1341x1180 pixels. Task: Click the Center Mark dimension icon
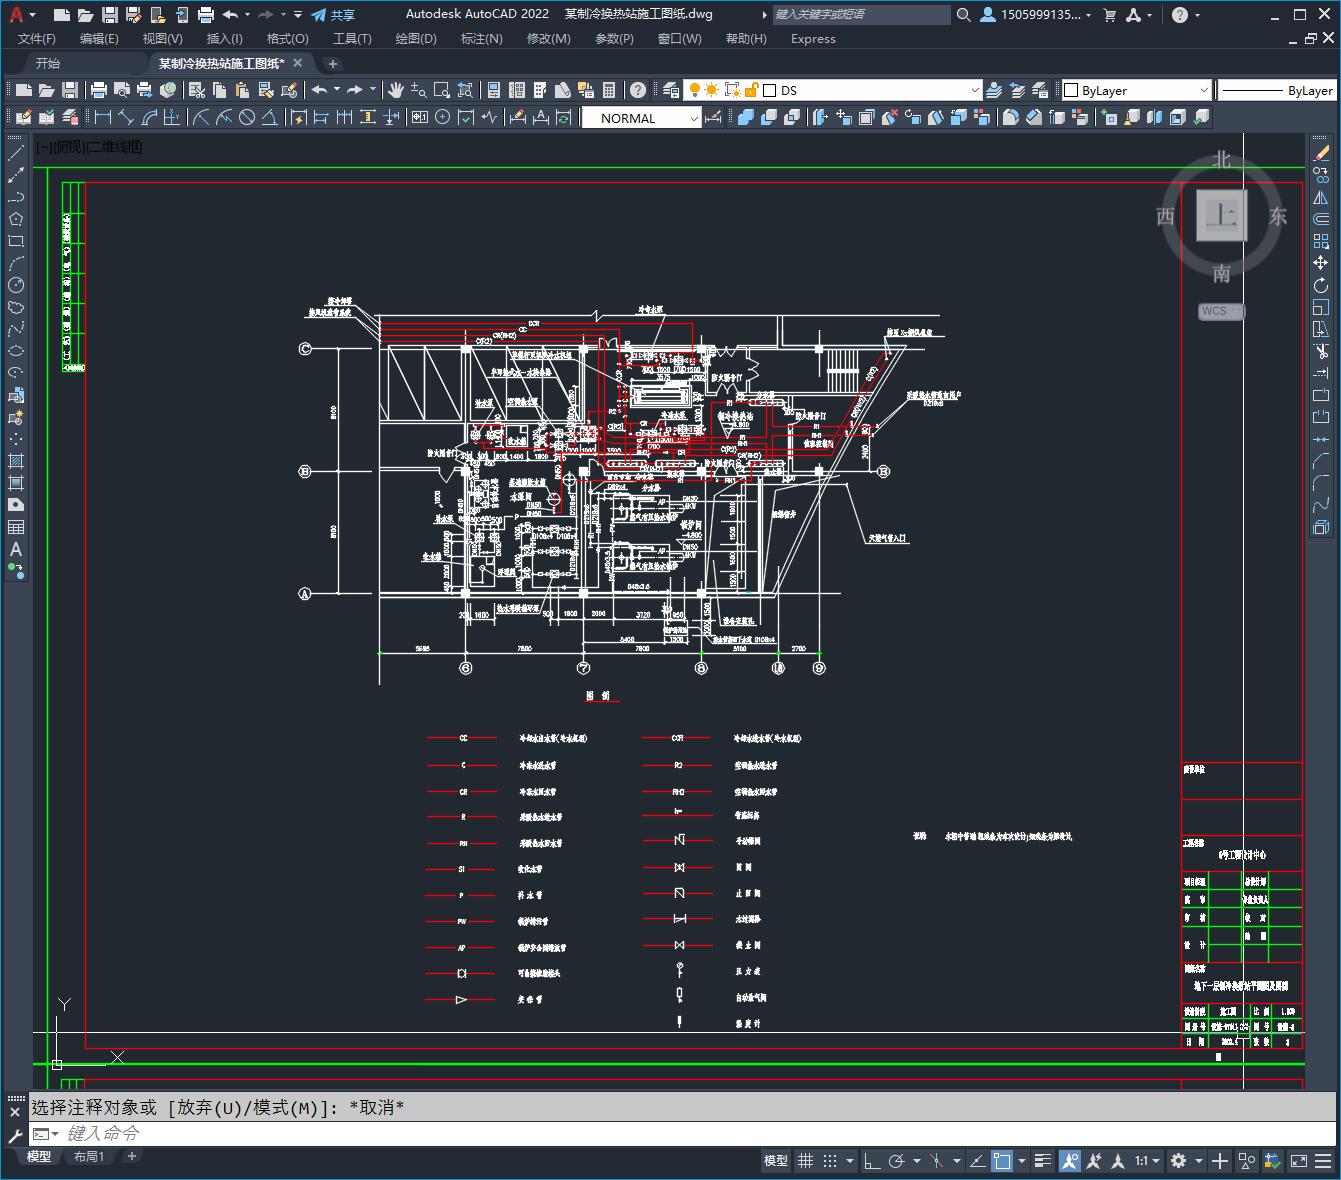click(442, 117)
